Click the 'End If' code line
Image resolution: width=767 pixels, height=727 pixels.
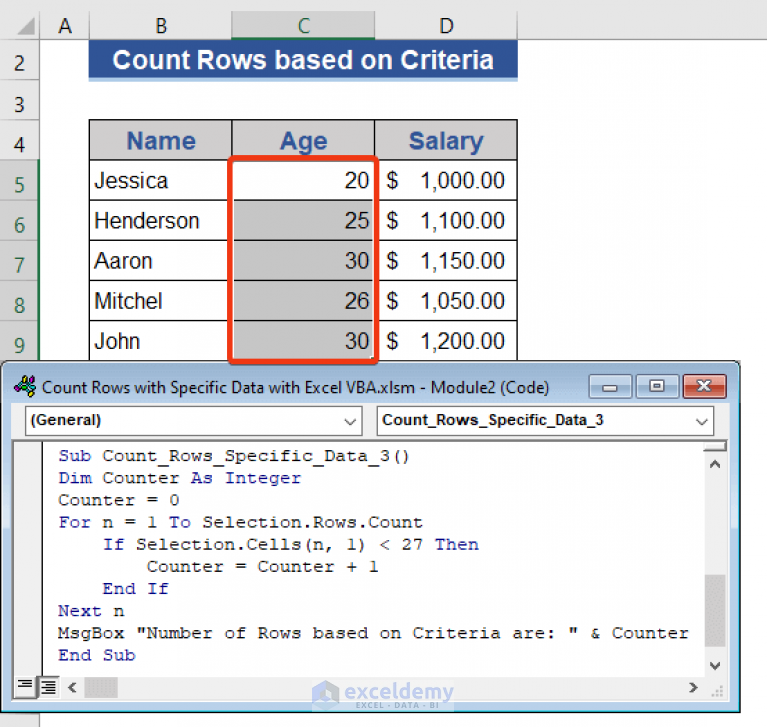click(135, 589)
